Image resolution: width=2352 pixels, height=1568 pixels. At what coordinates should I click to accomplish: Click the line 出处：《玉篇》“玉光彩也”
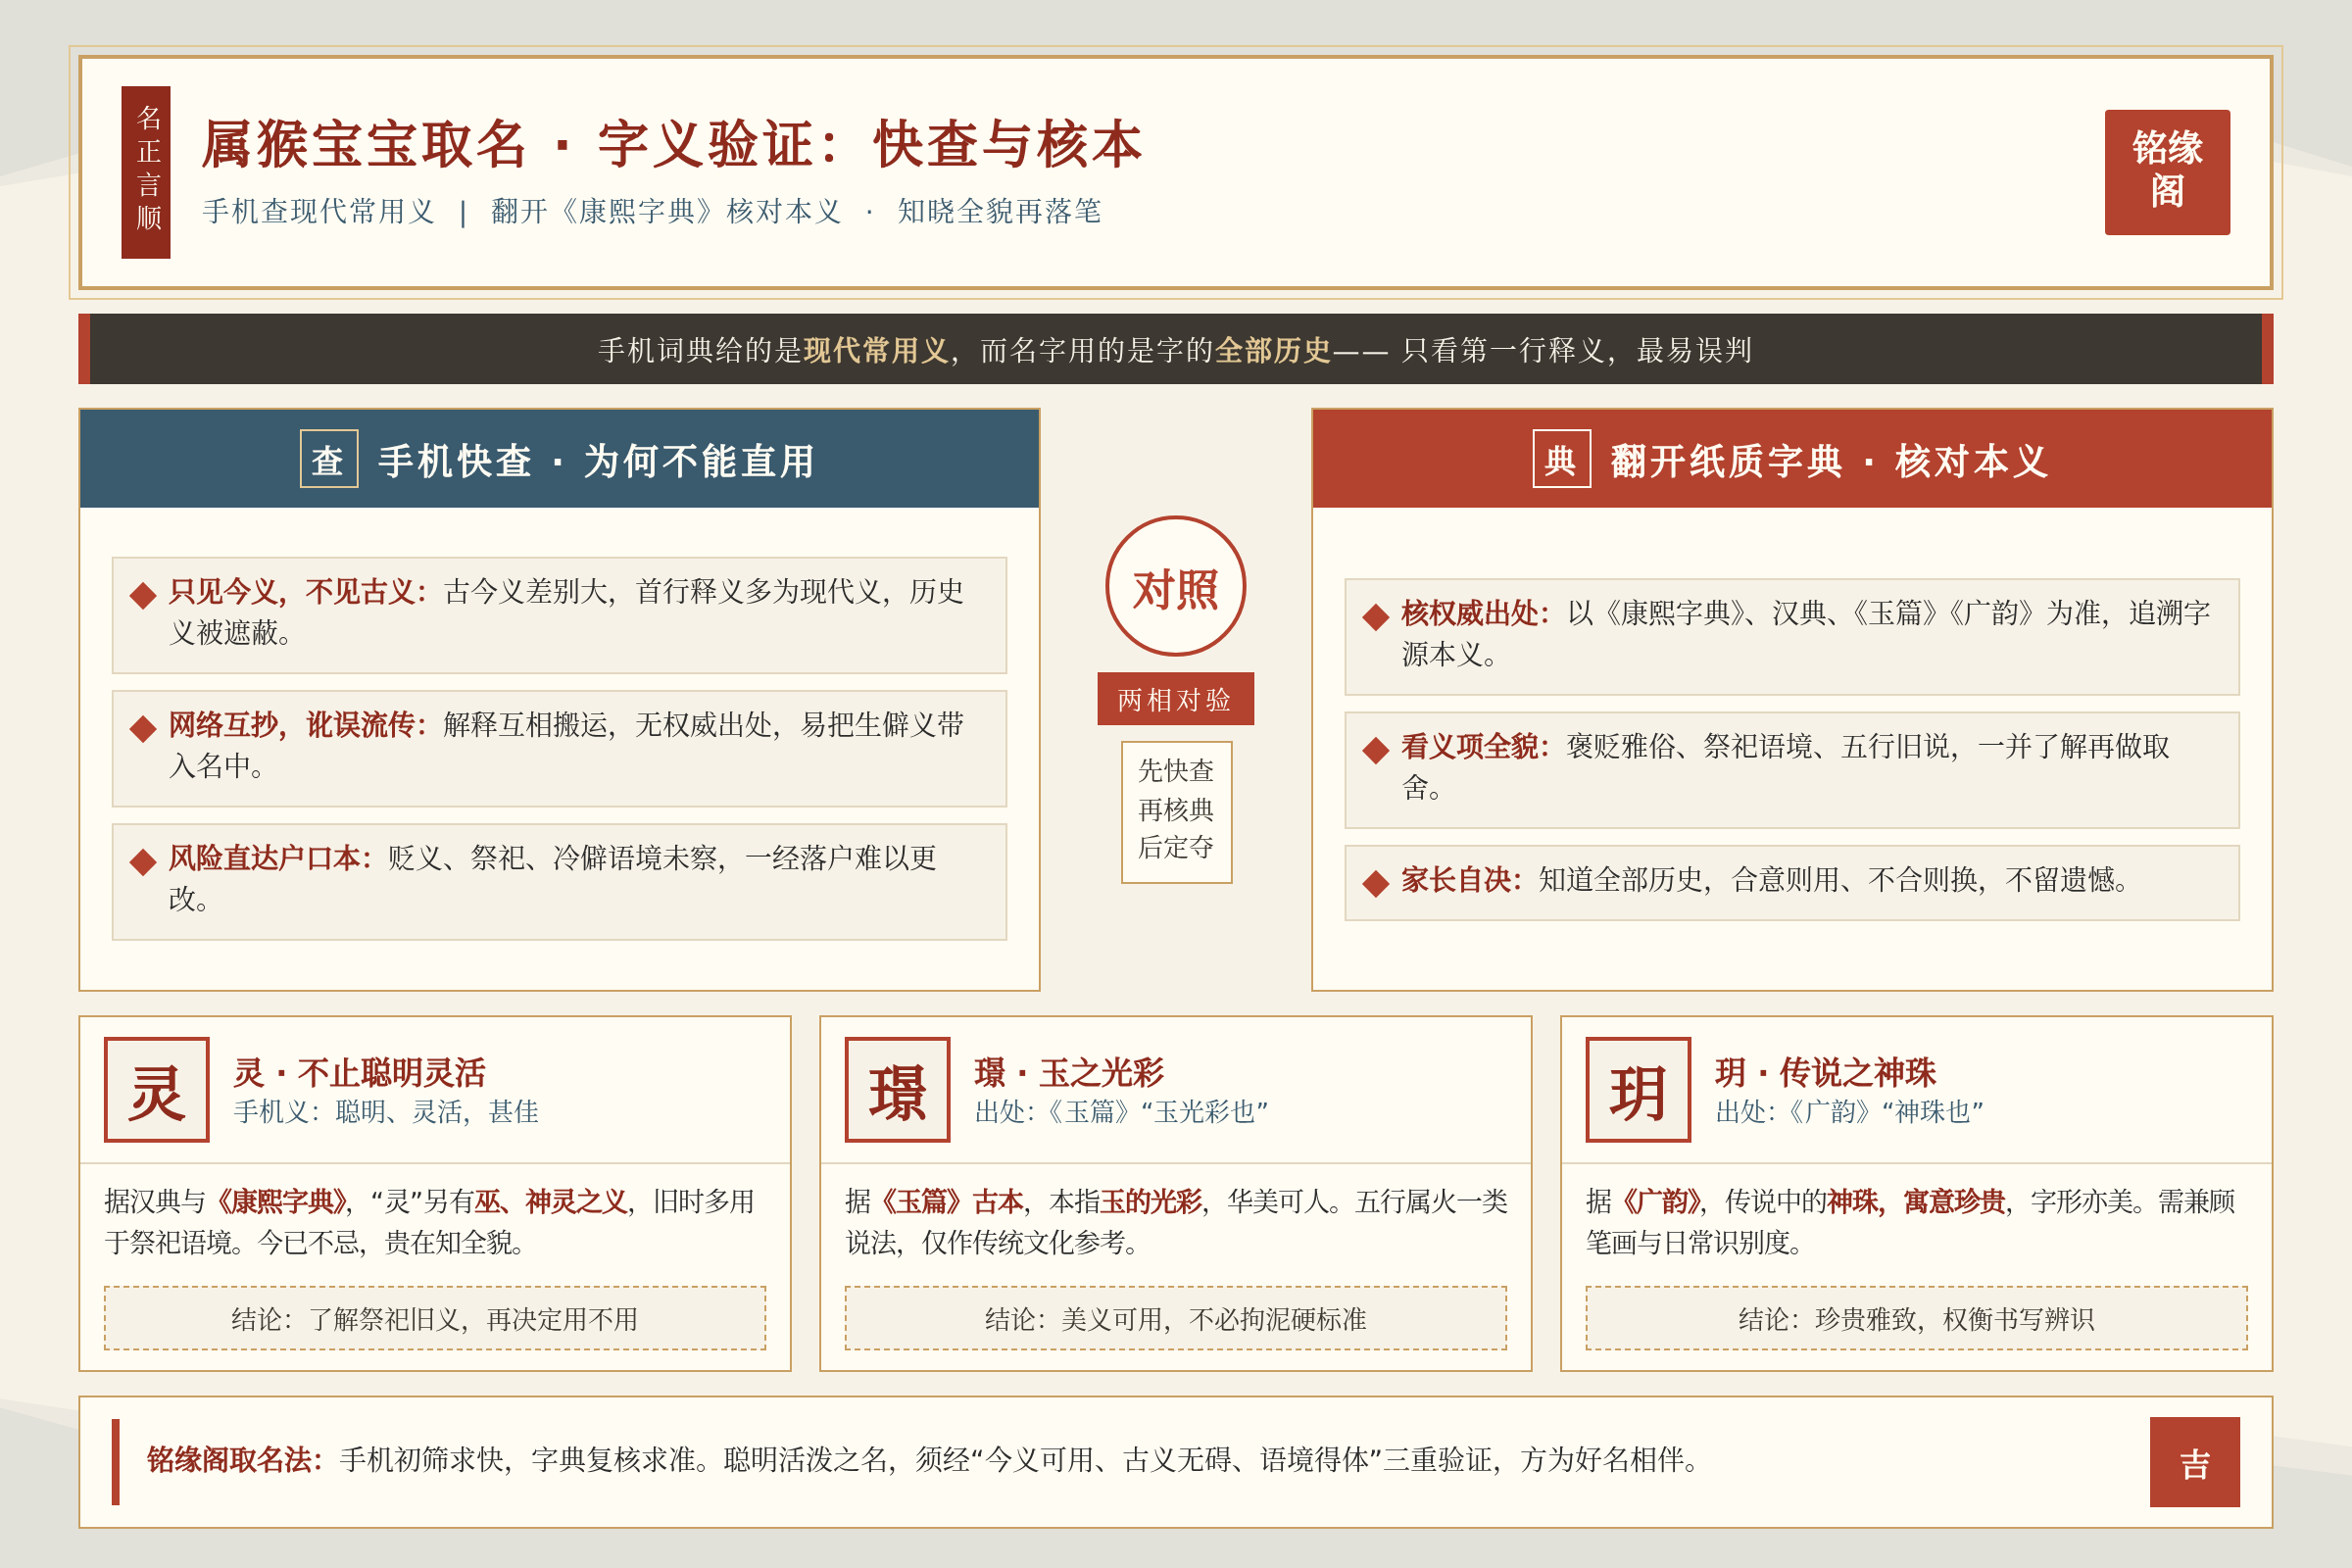[x=1121, y=1112]
